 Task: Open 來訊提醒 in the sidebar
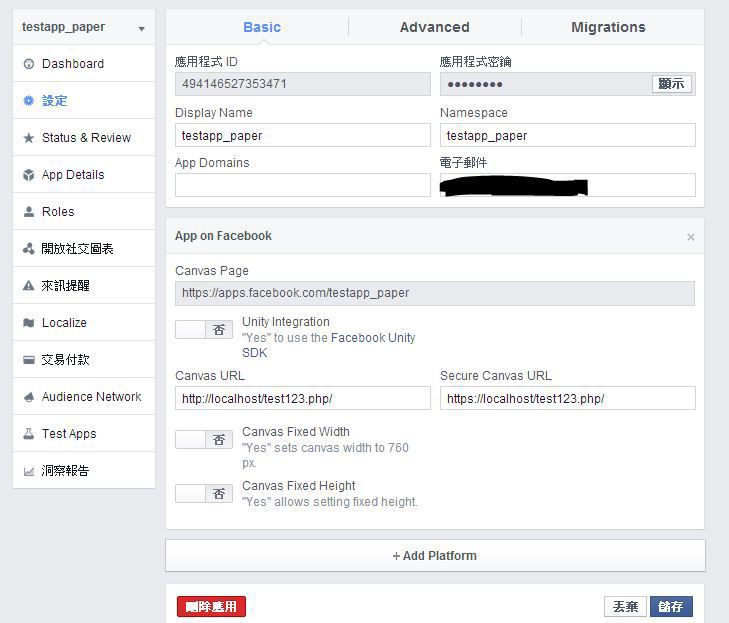[84, 285]
